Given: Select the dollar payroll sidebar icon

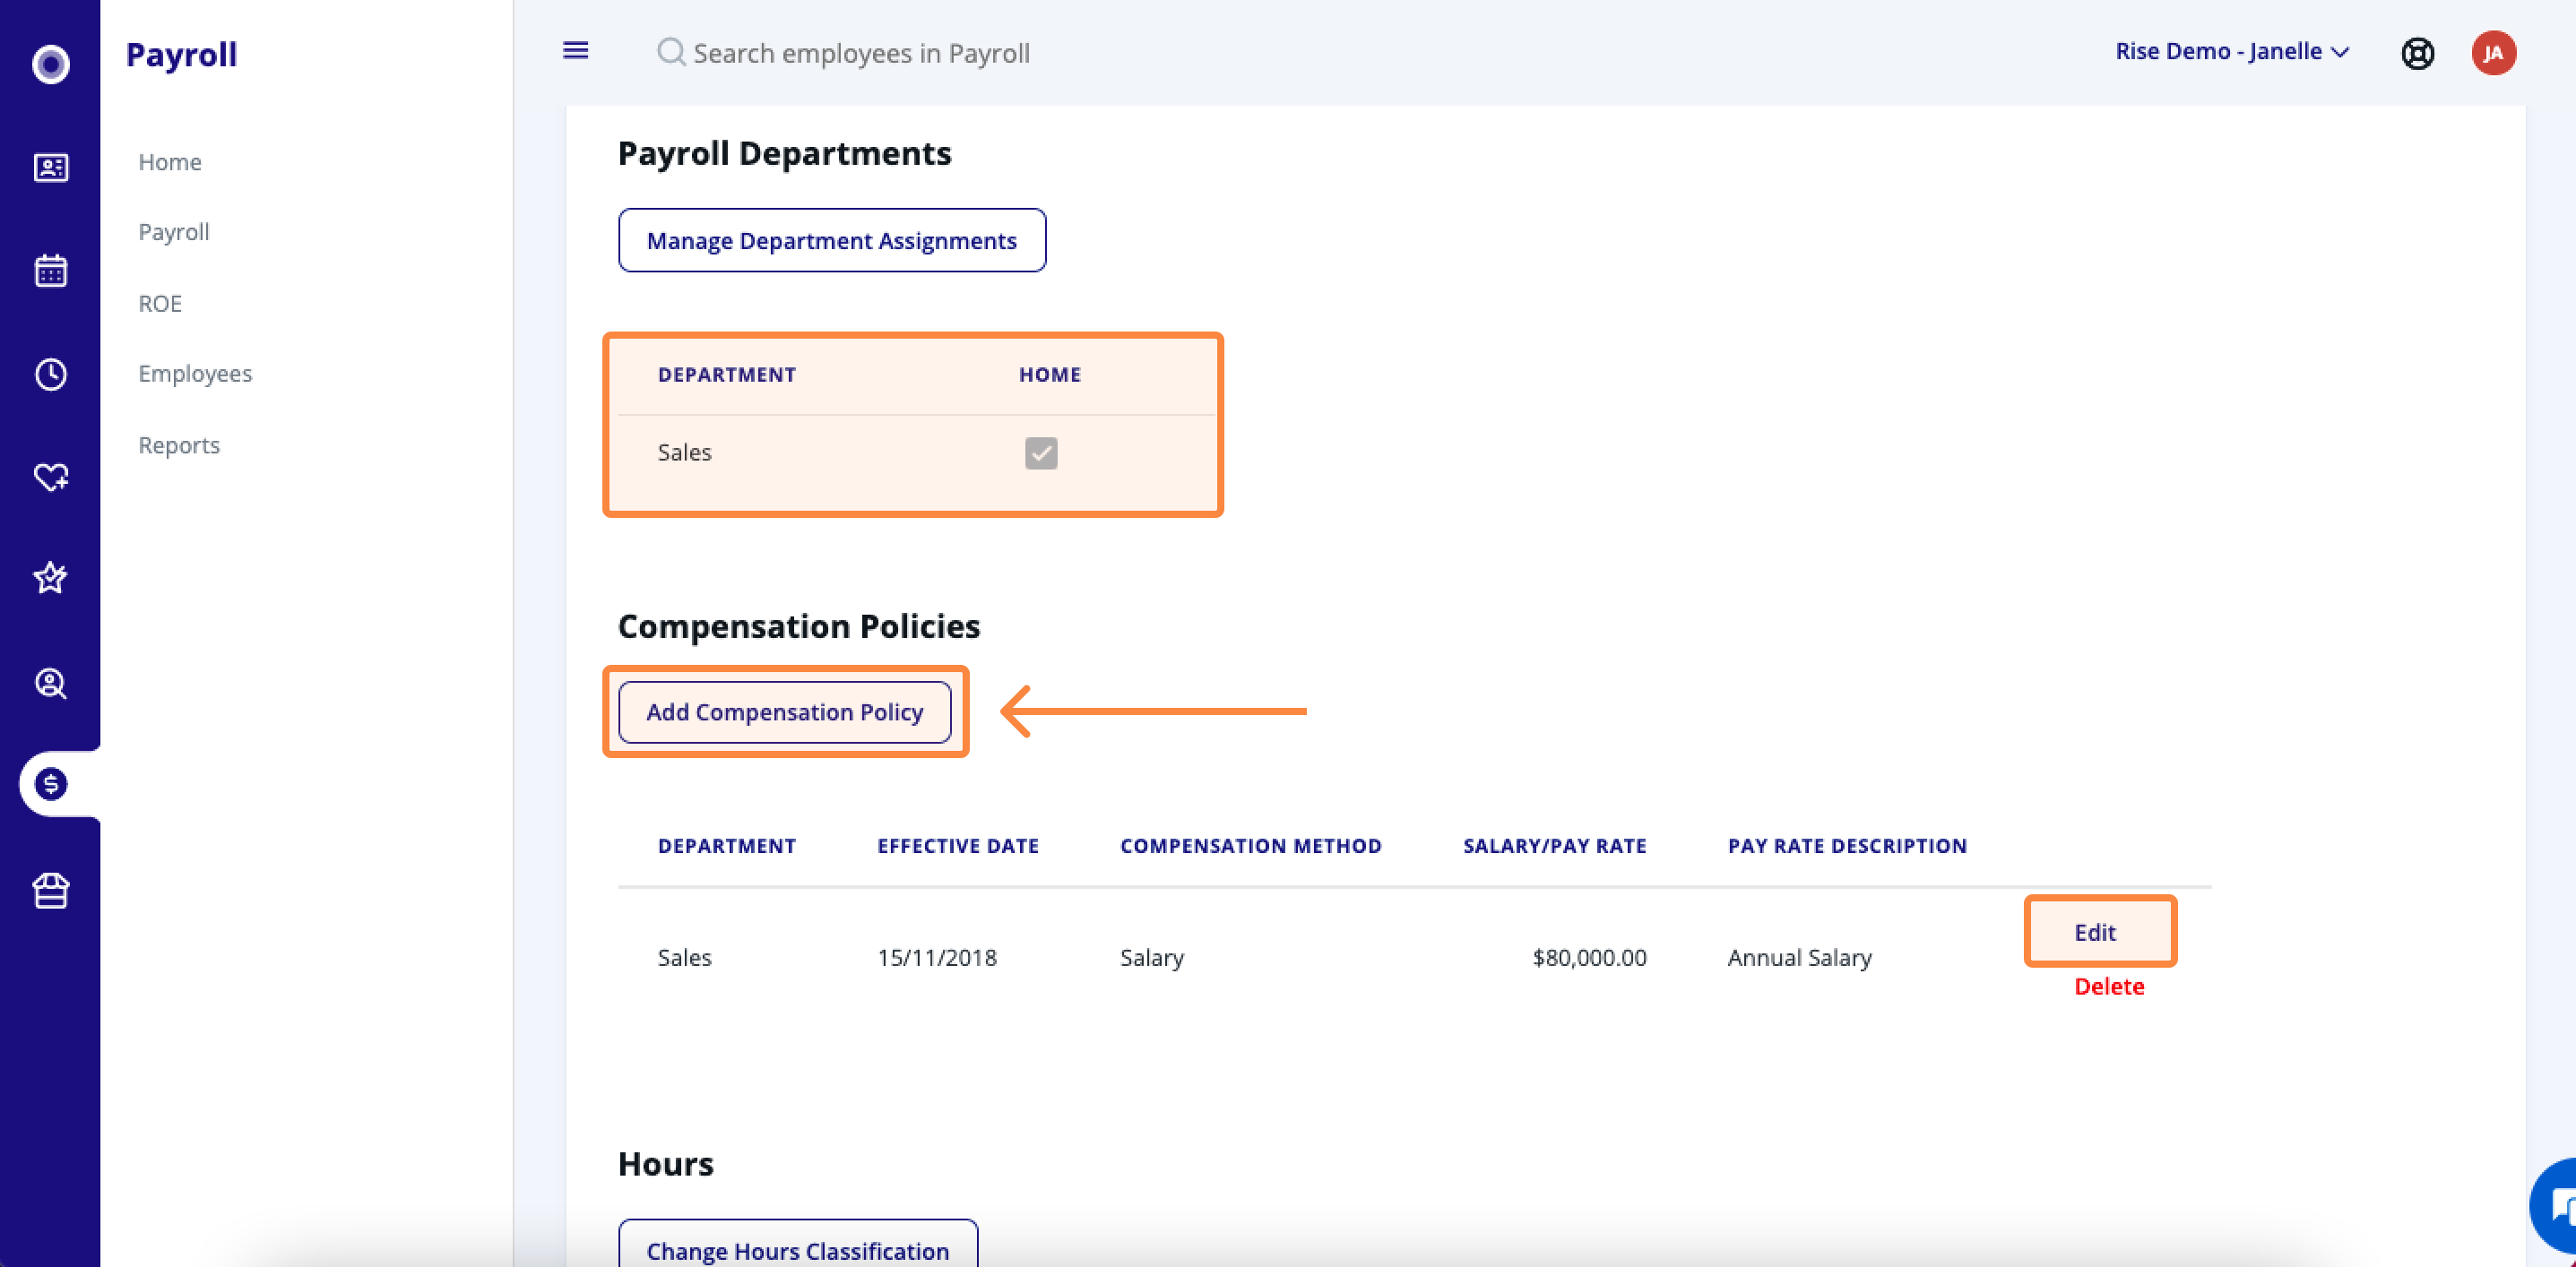Looking at the screenshot, I should click(51, 784).
